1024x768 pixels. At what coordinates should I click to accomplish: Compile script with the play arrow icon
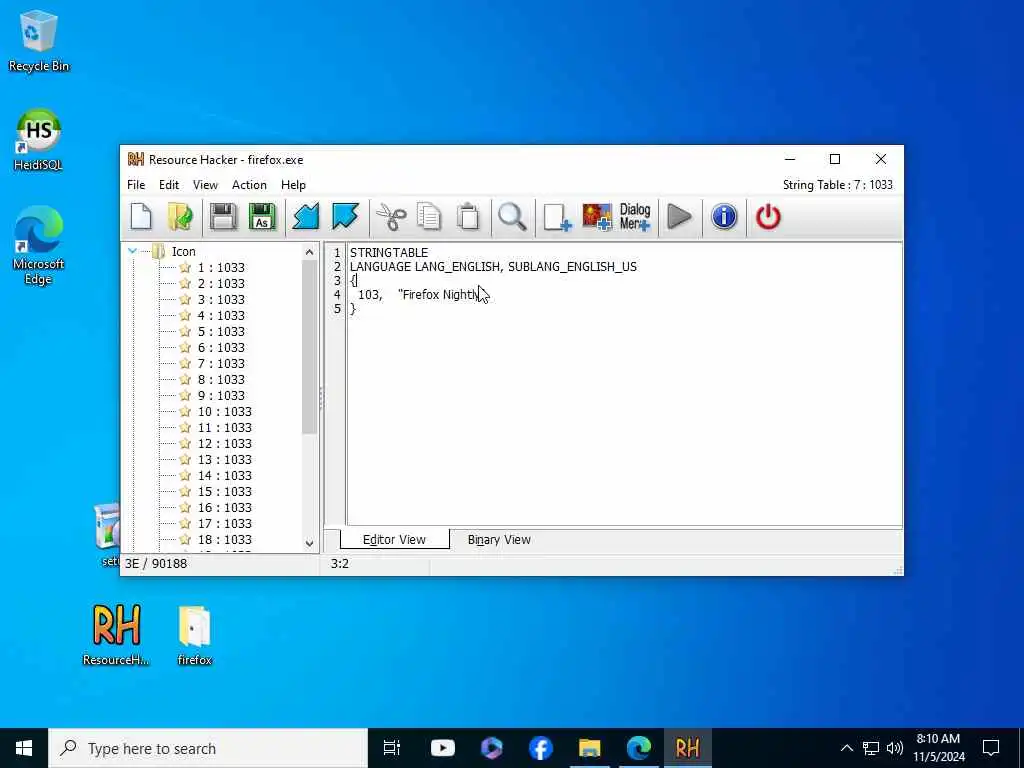pyautogui.click(x=680, y=217)
